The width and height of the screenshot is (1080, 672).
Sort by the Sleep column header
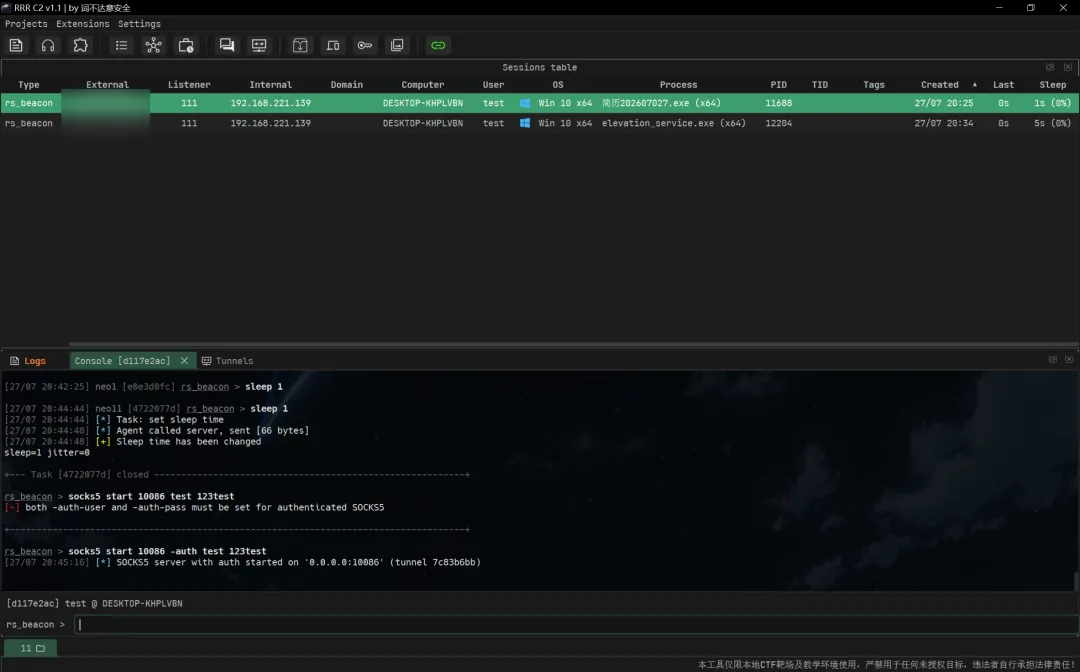pos(1052,85)
